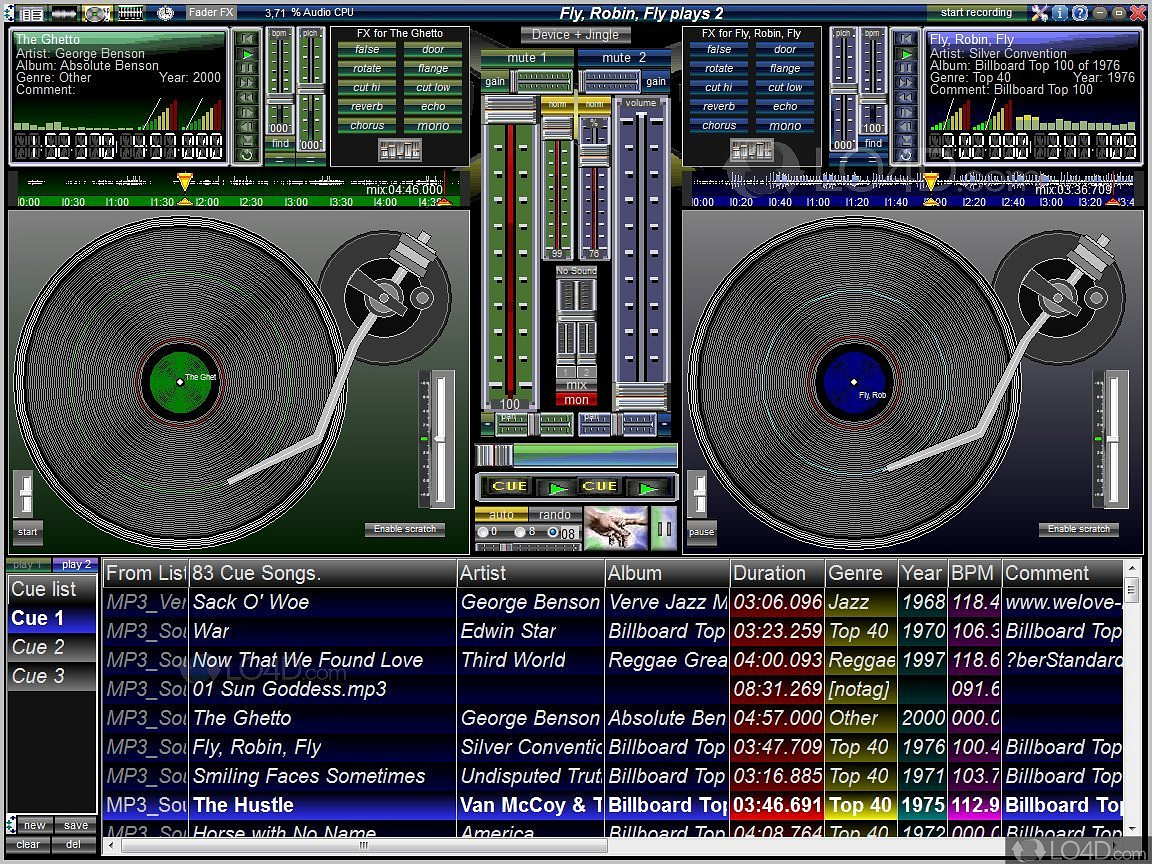The height and width of the screenshot is (864, 1152).
Task: Open the equalizer icon under FX for The Ghetto
Action: pyautogui.click(x=399, y=150)
